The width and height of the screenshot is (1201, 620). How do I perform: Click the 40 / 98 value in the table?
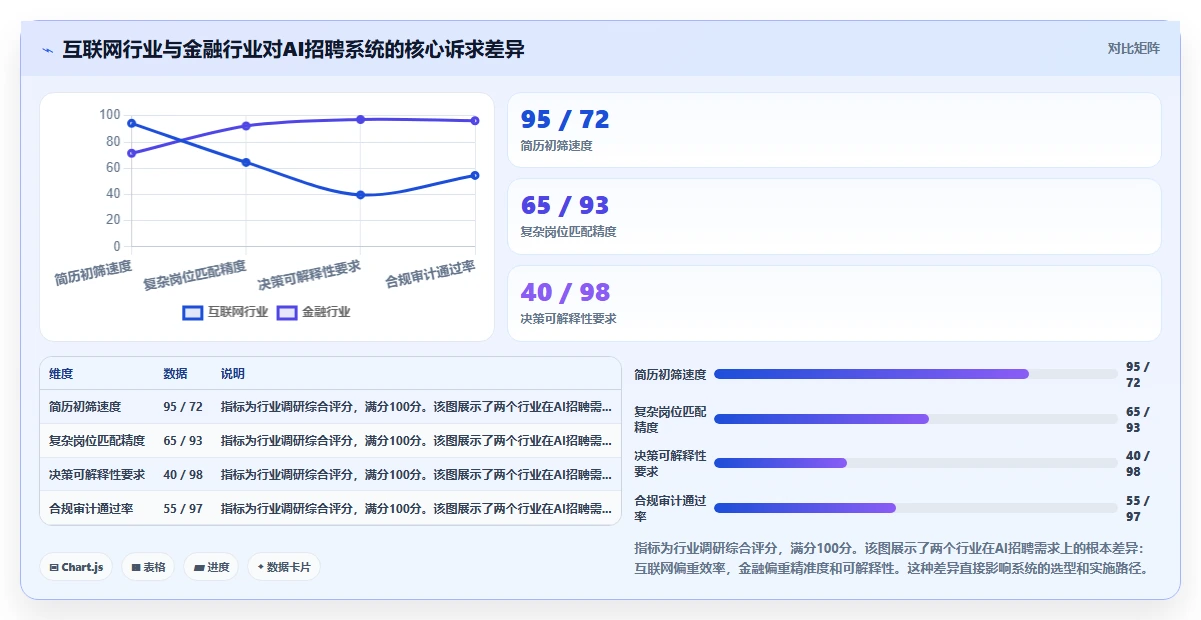tap(183, 475)
